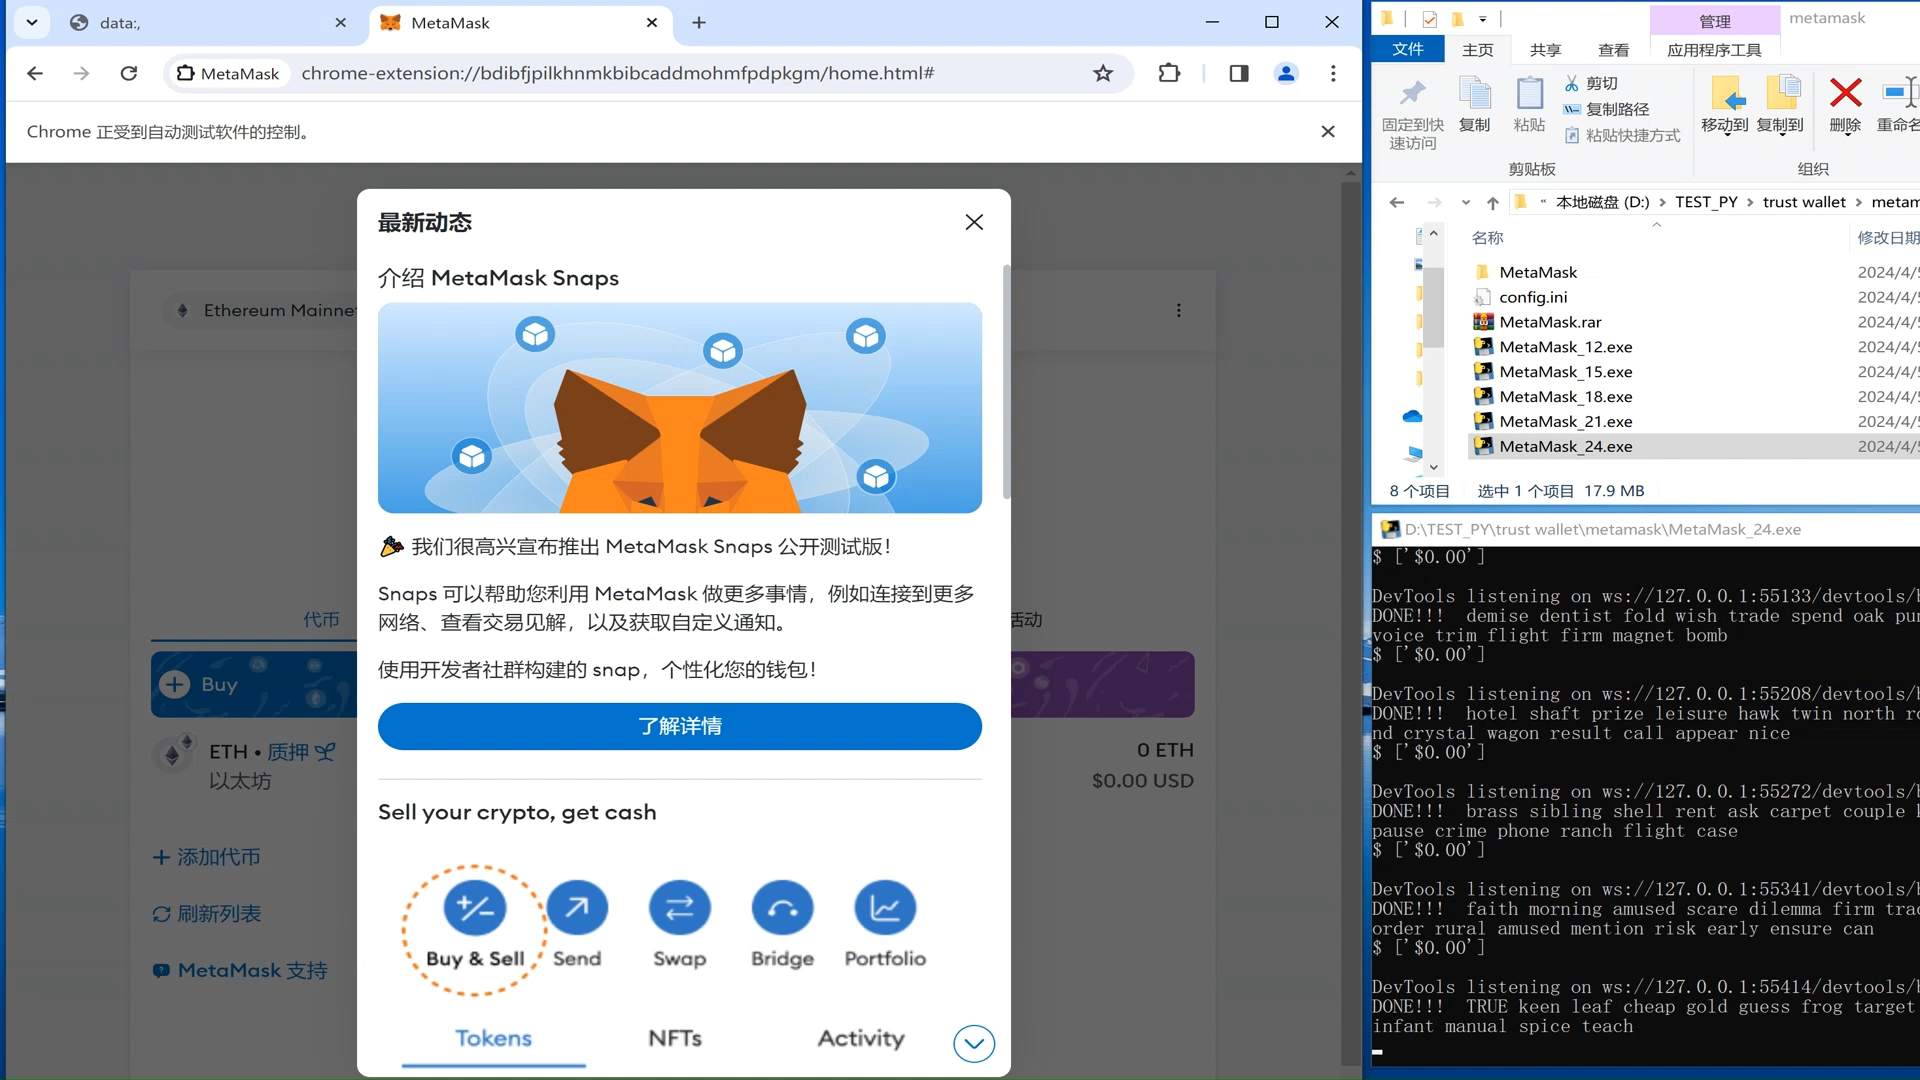Viewport: 1920px width, 1080px height.
Task: Click the MetaMask_24.exe file in explorer
Action: (x=1564, y=446)
